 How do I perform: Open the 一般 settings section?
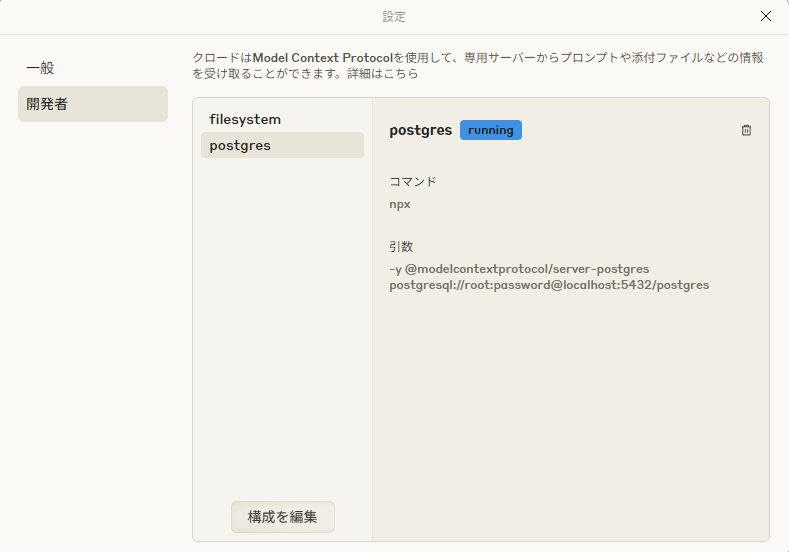40,68
